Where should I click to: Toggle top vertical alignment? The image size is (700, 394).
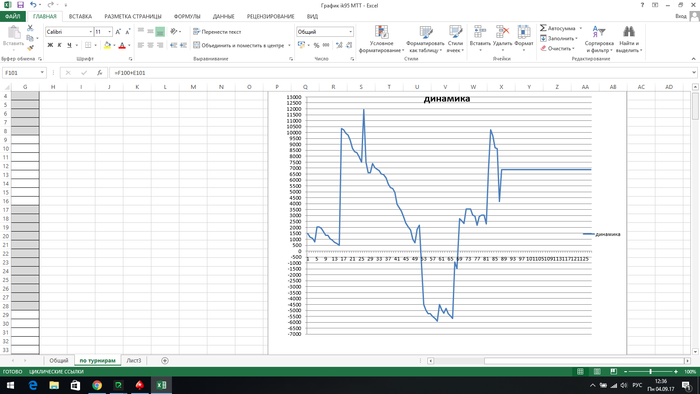point(141,32)
